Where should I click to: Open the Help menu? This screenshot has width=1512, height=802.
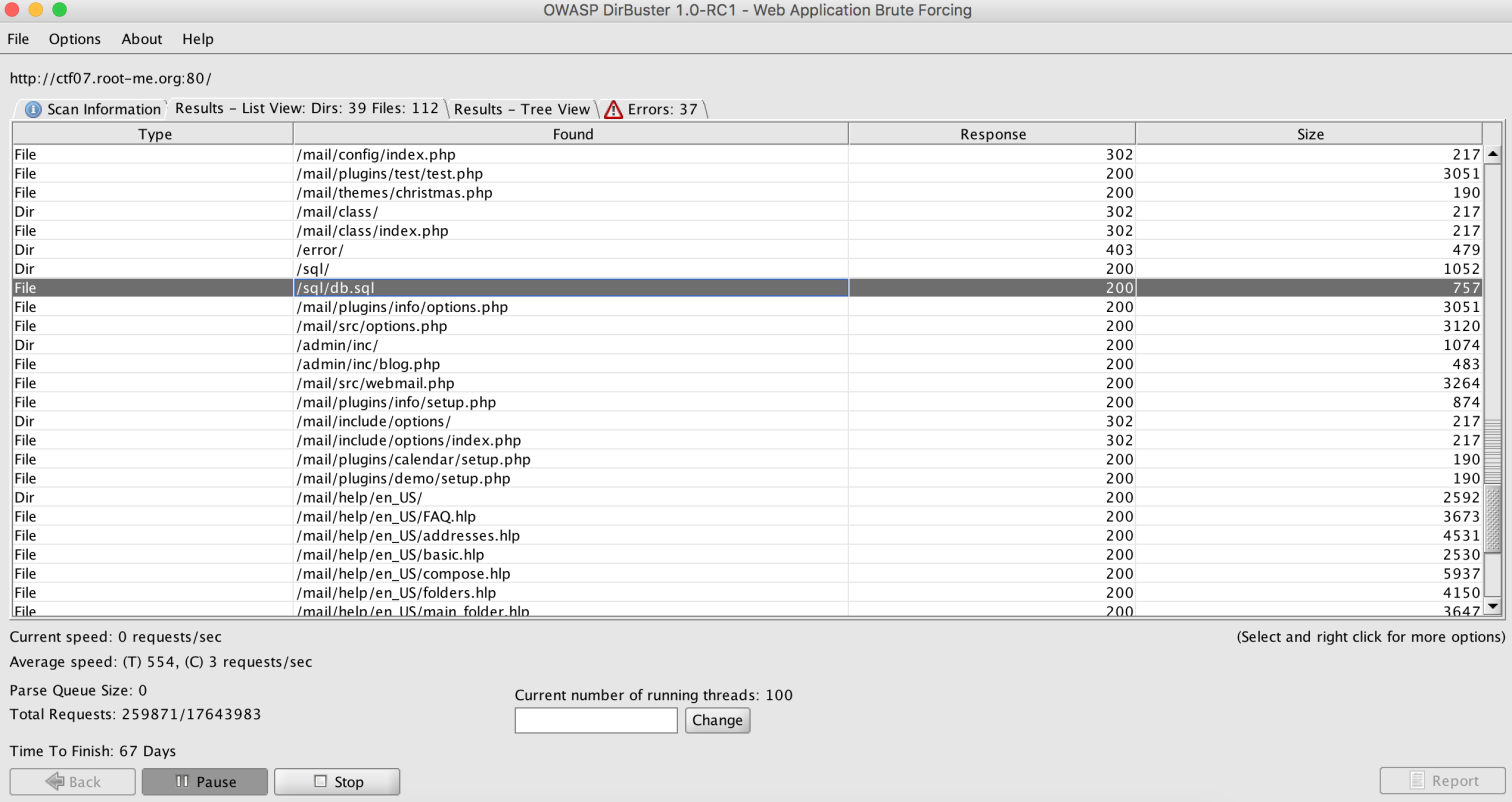click(198, 39)
